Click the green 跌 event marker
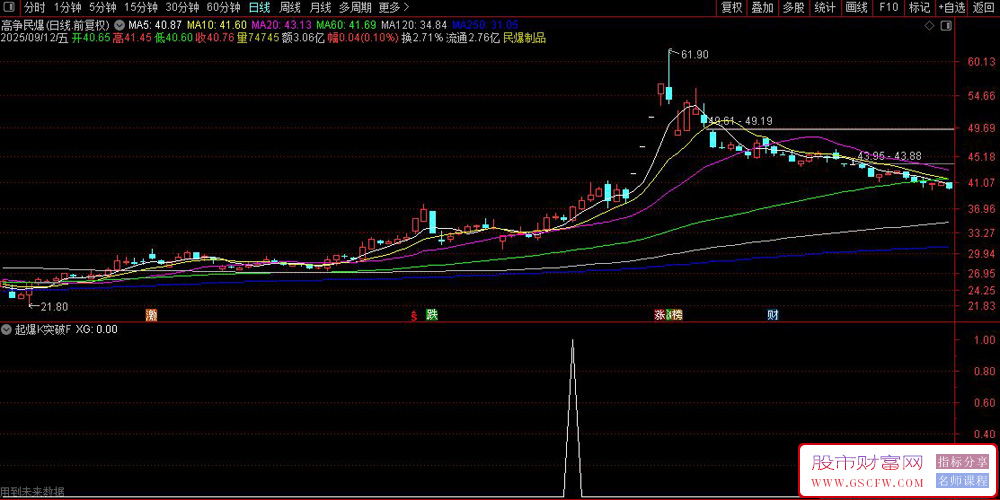Screen dimensions: 1000x500 pos(431,314)
